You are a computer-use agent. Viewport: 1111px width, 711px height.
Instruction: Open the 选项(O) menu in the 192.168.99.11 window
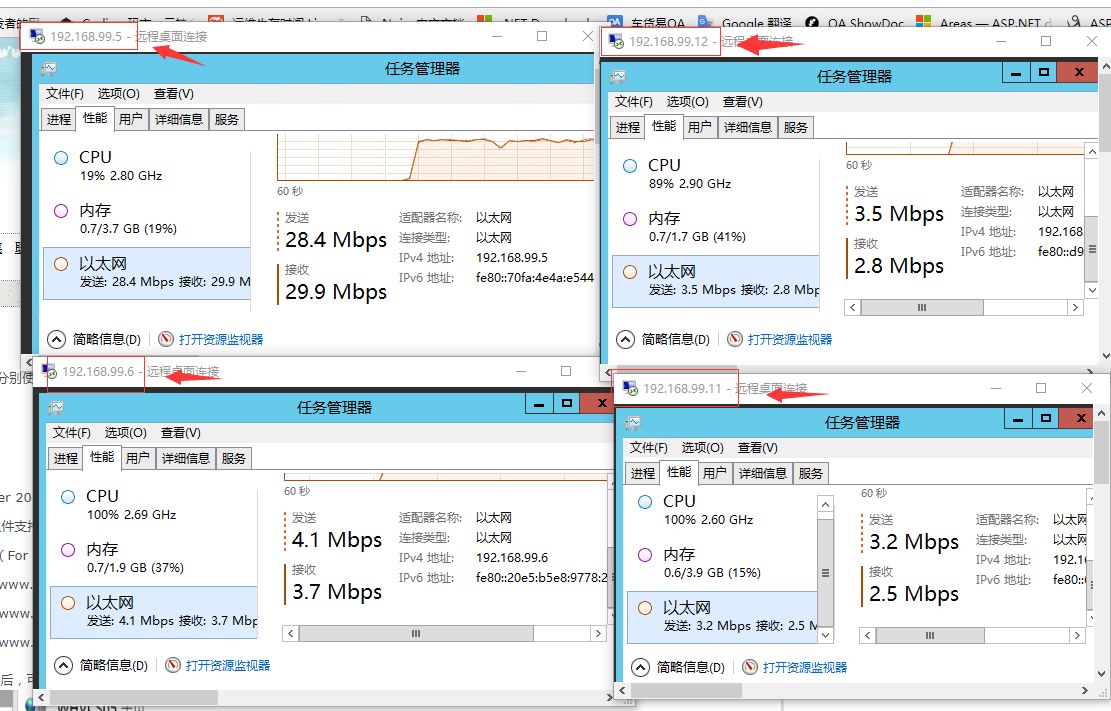[703, 447]
